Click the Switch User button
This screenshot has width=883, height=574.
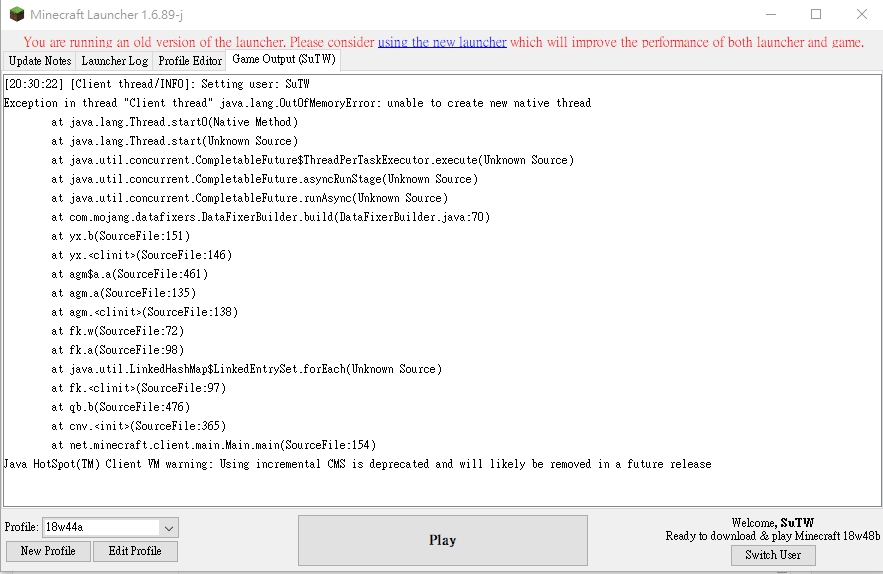pos(773,555)
